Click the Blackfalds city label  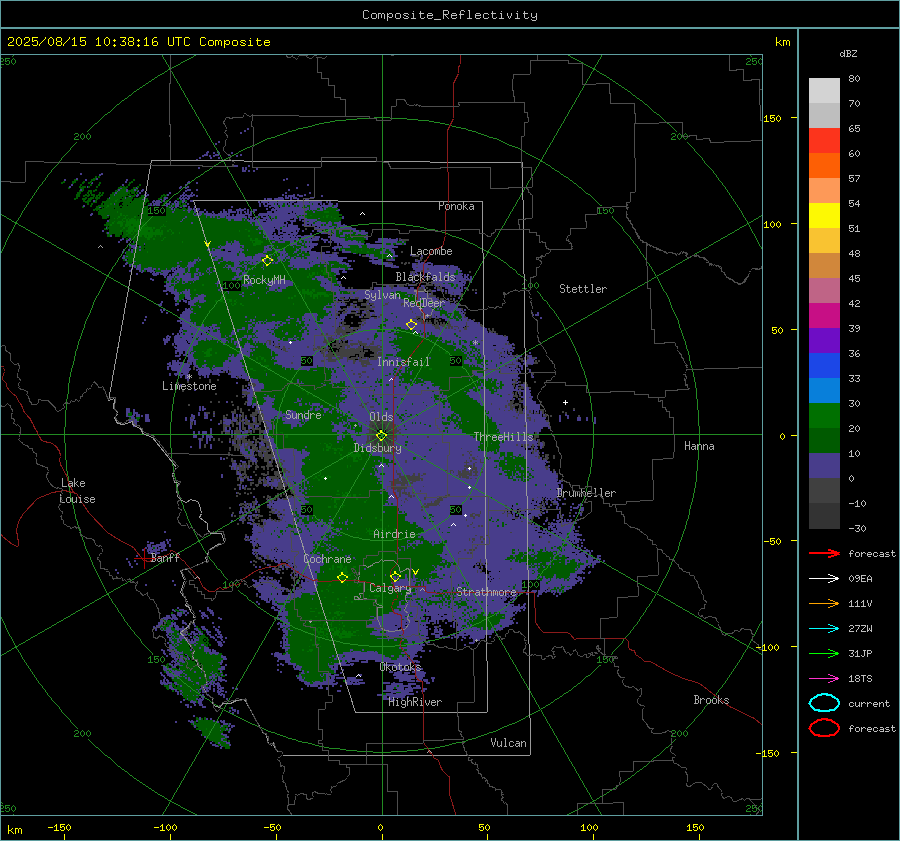click(425, 277)
